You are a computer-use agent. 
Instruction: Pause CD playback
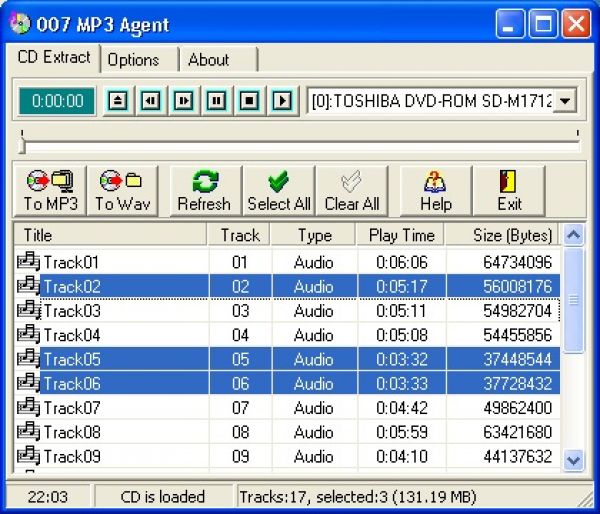[216, 100]
